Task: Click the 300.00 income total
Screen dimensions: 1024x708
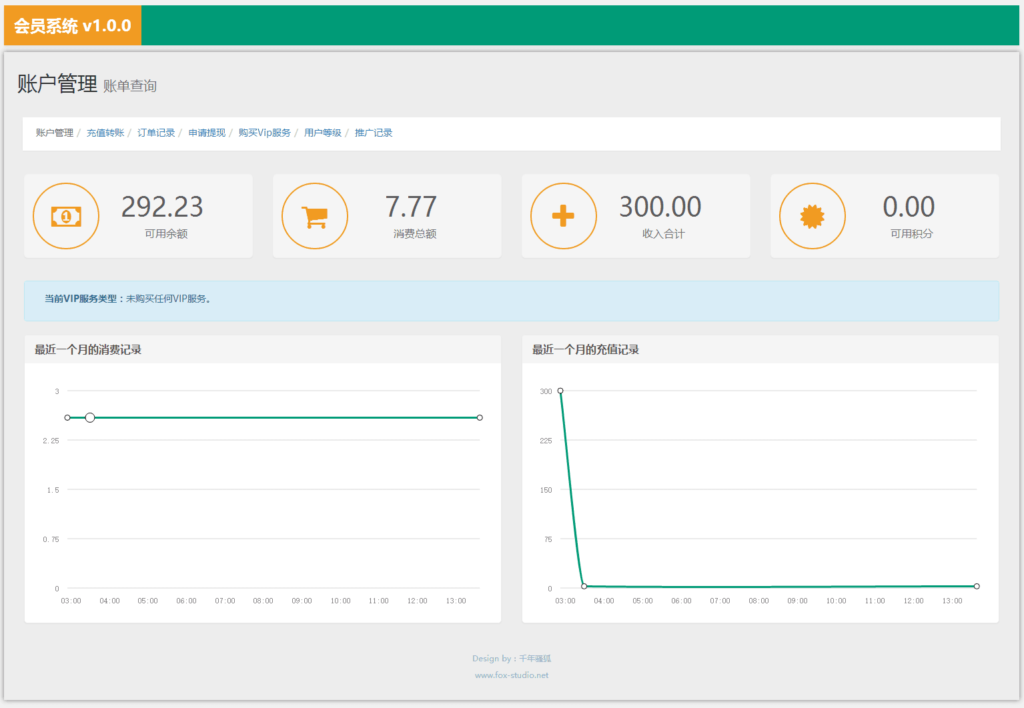Action: [660, 207]
